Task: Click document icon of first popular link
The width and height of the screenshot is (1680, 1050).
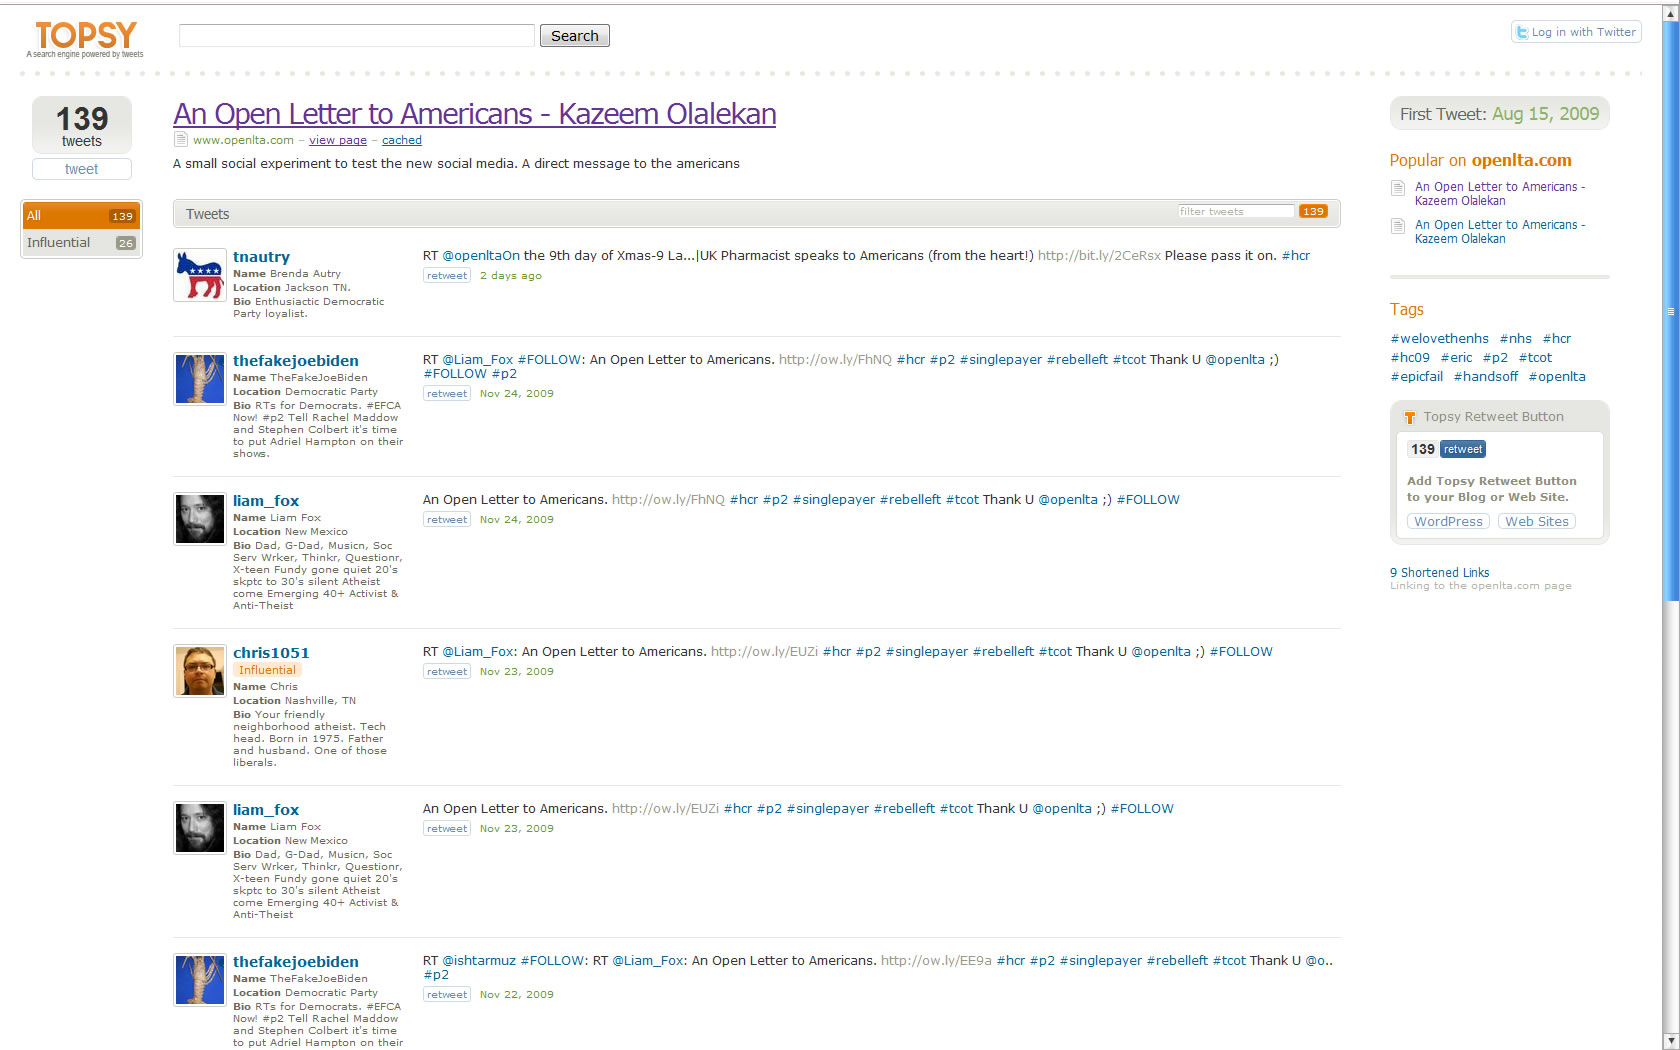Action: 1398,187
